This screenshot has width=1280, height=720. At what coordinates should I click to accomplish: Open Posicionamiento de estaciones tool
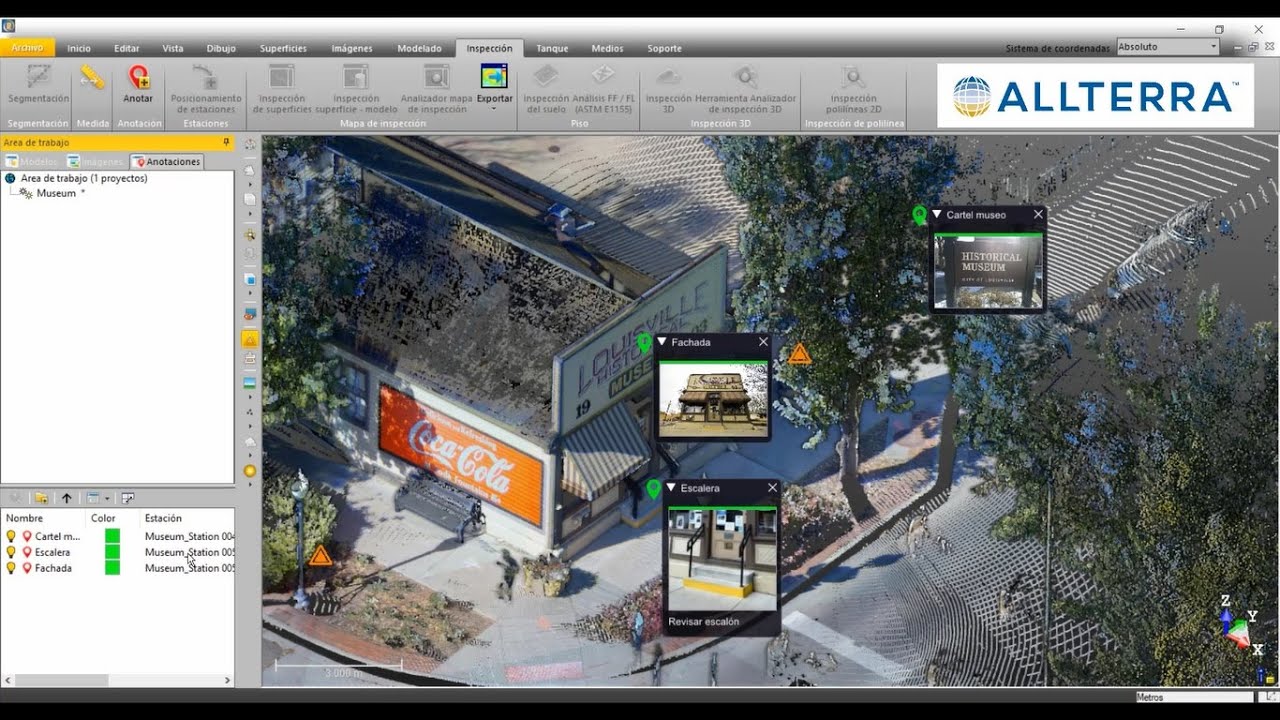tap(206, 89)
